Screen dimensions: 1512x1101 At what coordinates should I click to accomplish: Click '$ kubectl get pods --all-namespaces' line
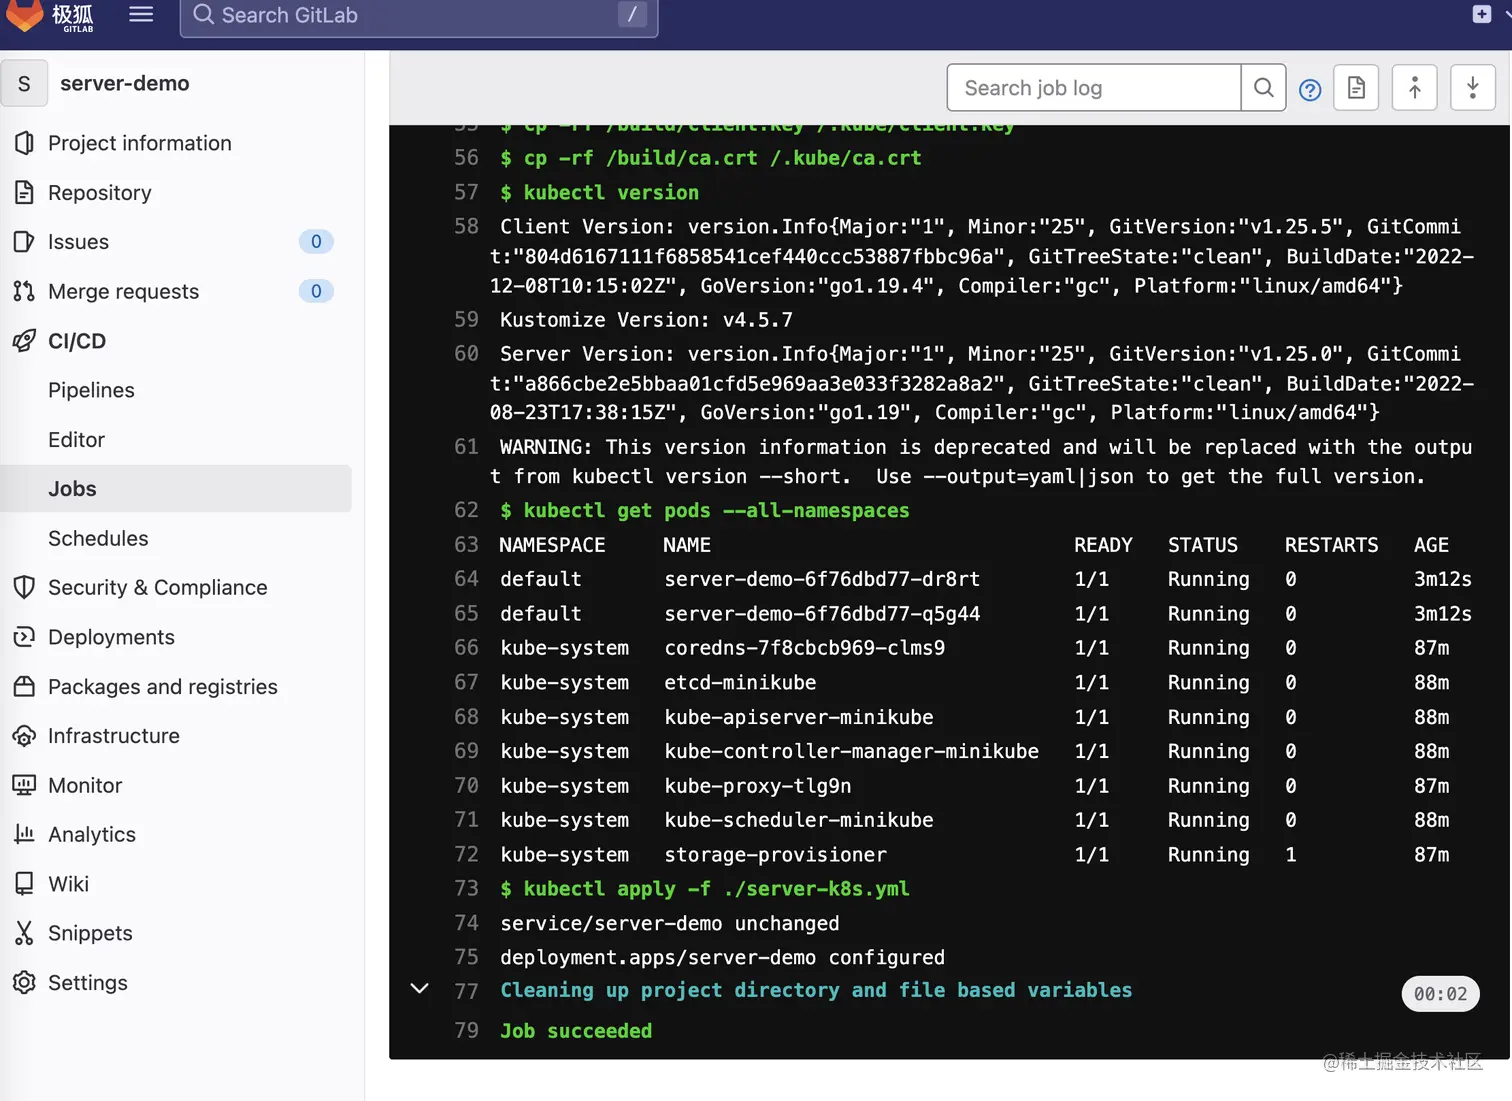coord(705,511)
